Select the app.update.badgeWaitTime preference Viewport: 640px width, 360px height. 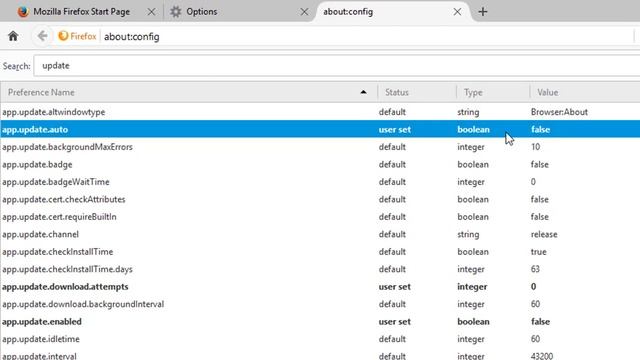(320, 182)
